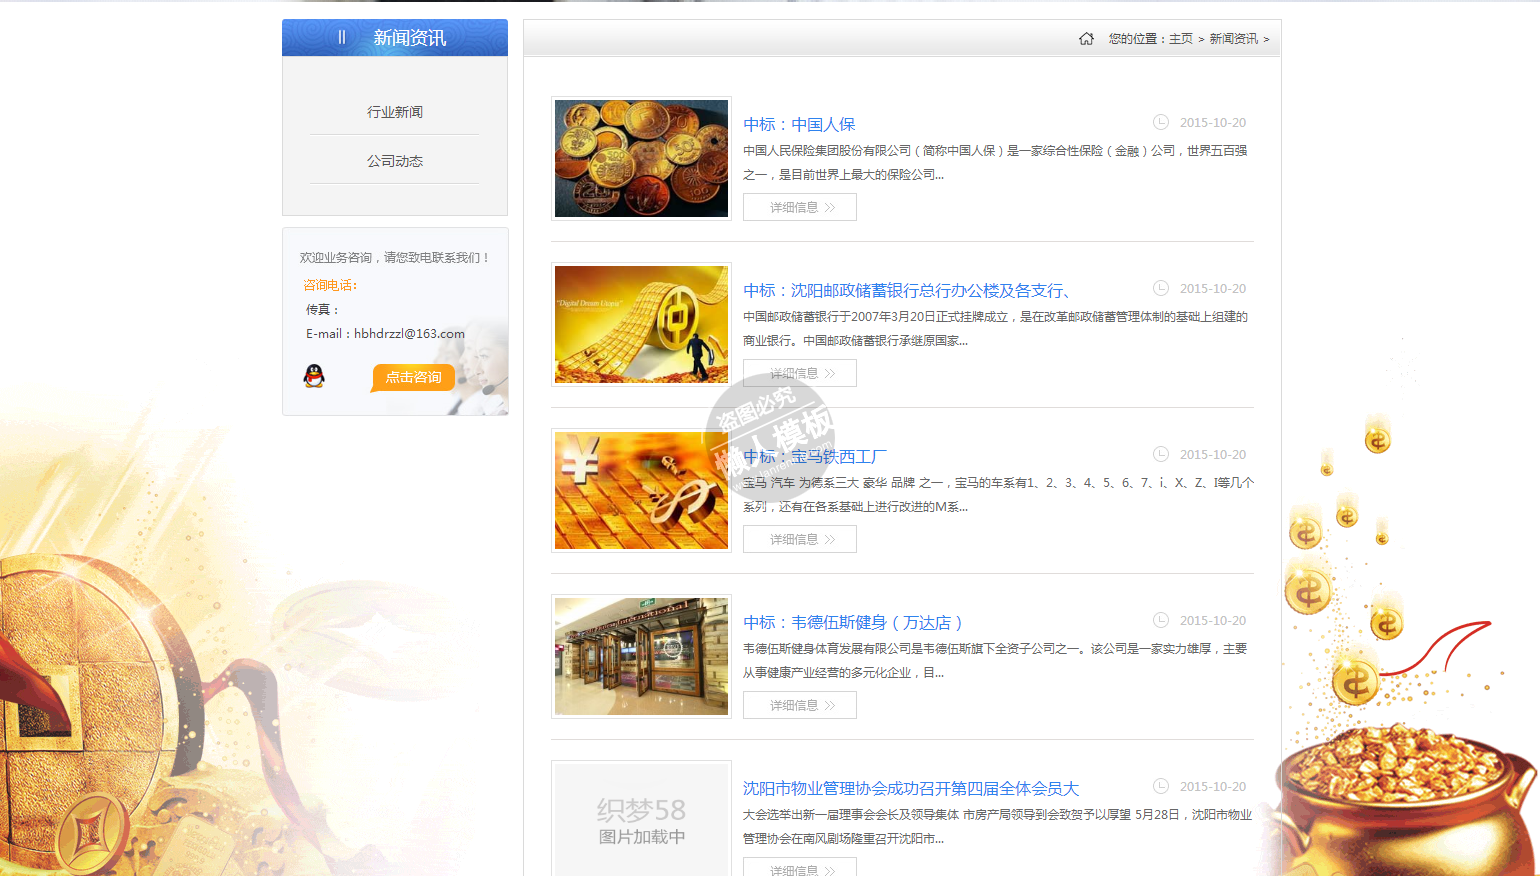The width and height of the screenshot is (1540, 876).
Task: Click 欢迎业务咨询，请您致电联系我们 text
Action: (395, 257)
